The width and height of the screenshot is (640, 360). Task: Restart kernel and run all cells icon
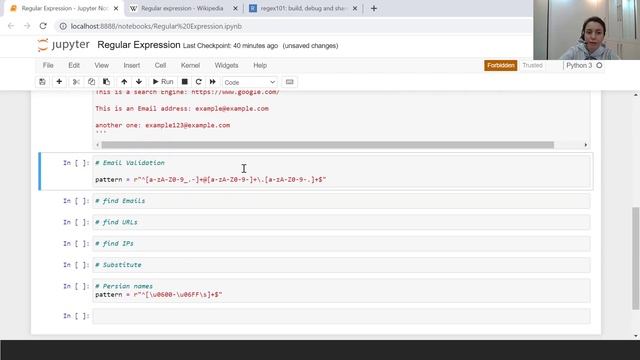[x=213, y=82]
